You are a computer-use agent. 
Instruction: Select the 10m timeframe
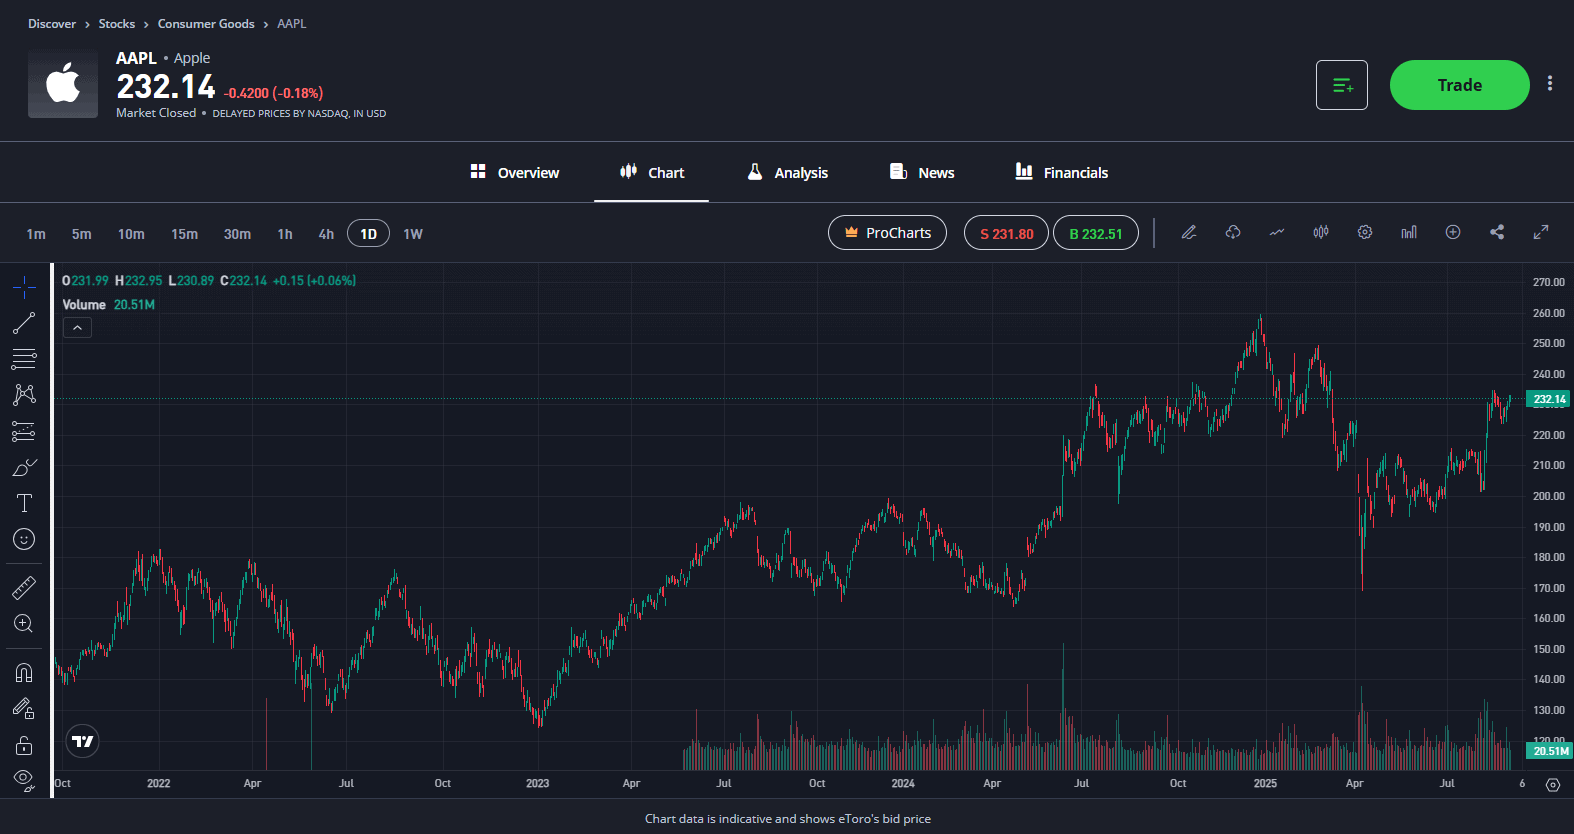pyautogui.click(x=131, y=234)
